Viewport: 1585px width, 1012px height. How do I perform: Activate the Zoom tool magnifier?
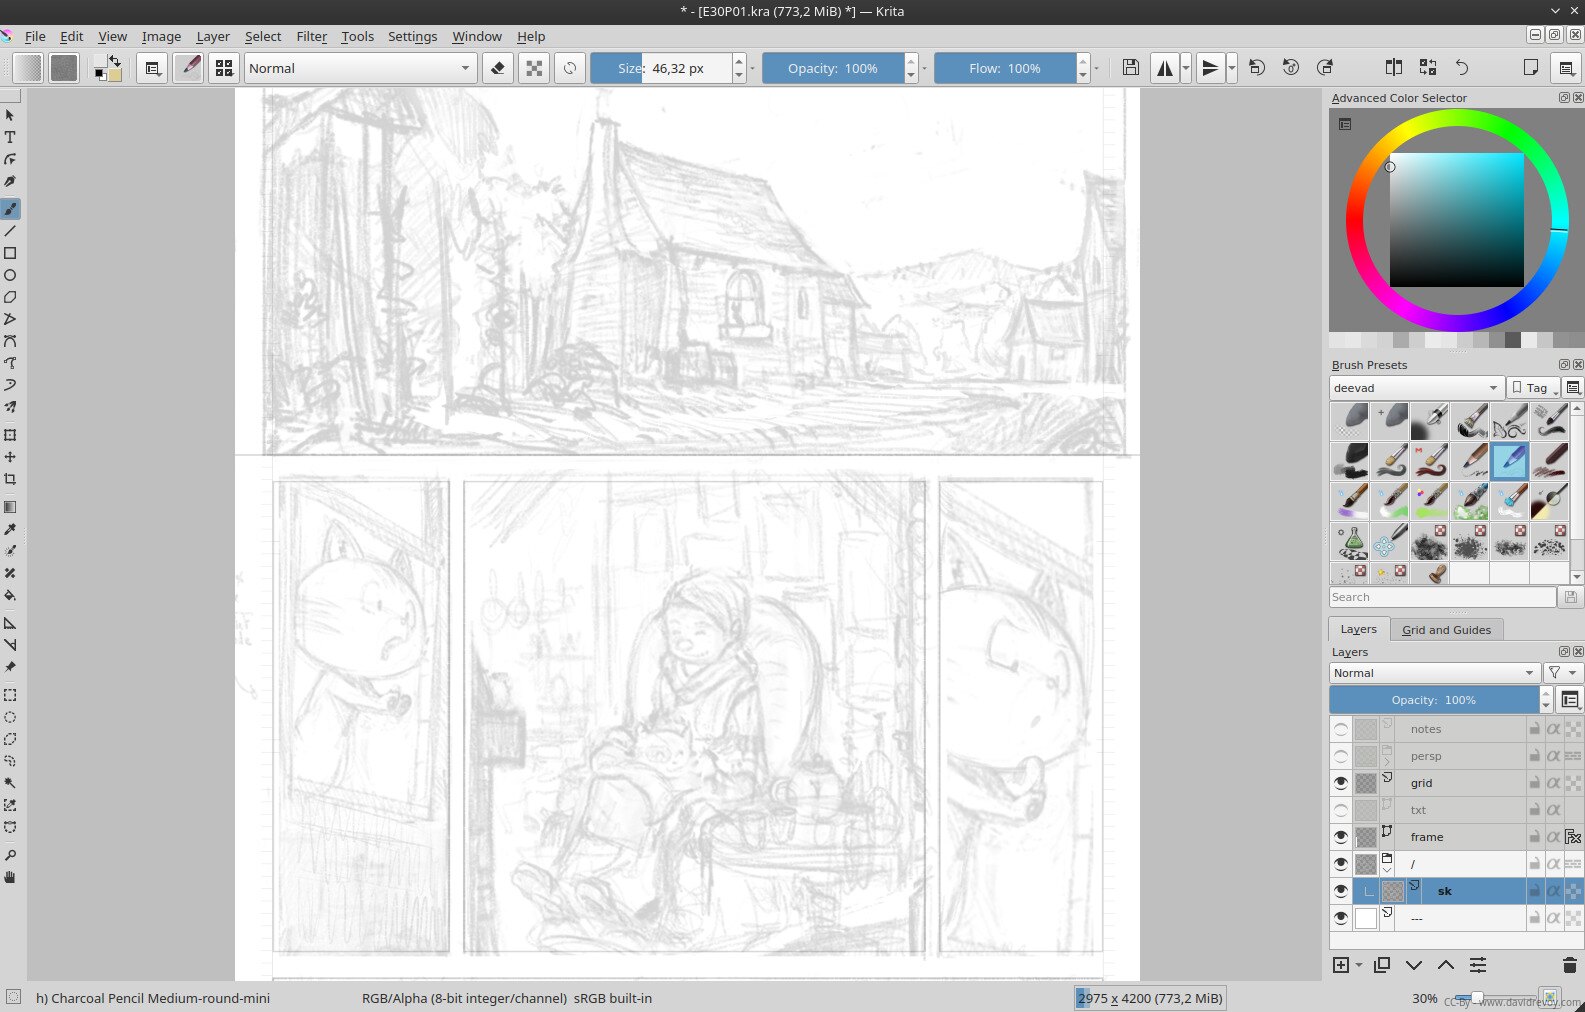(x=10, y=855)
